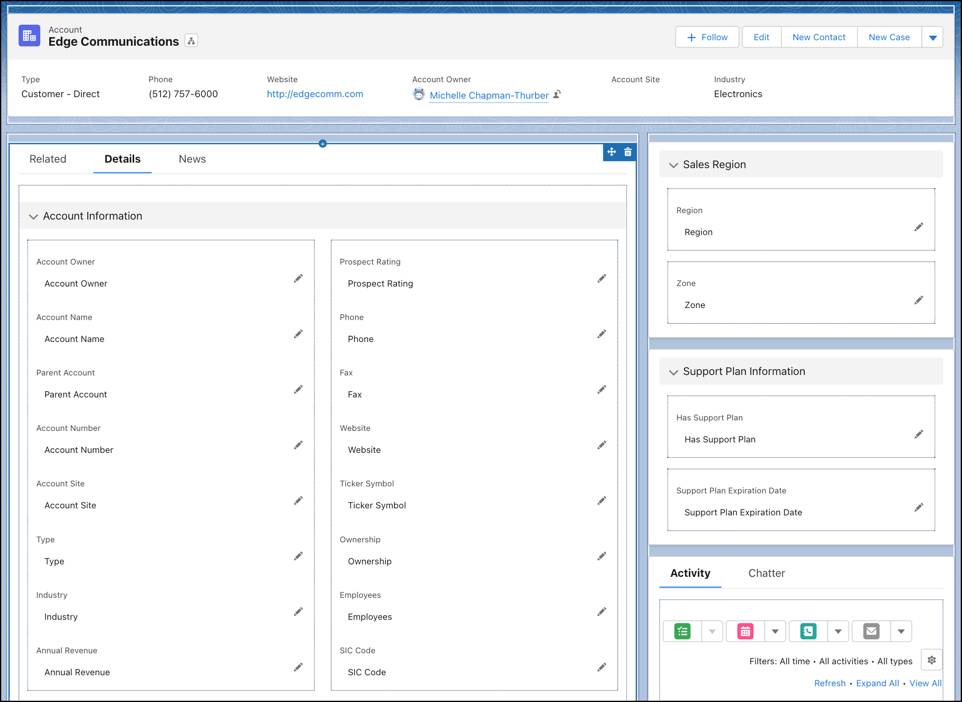Collapse Support Plan Information section
This screenshot has height=702, width=962.
click(673, 372)
